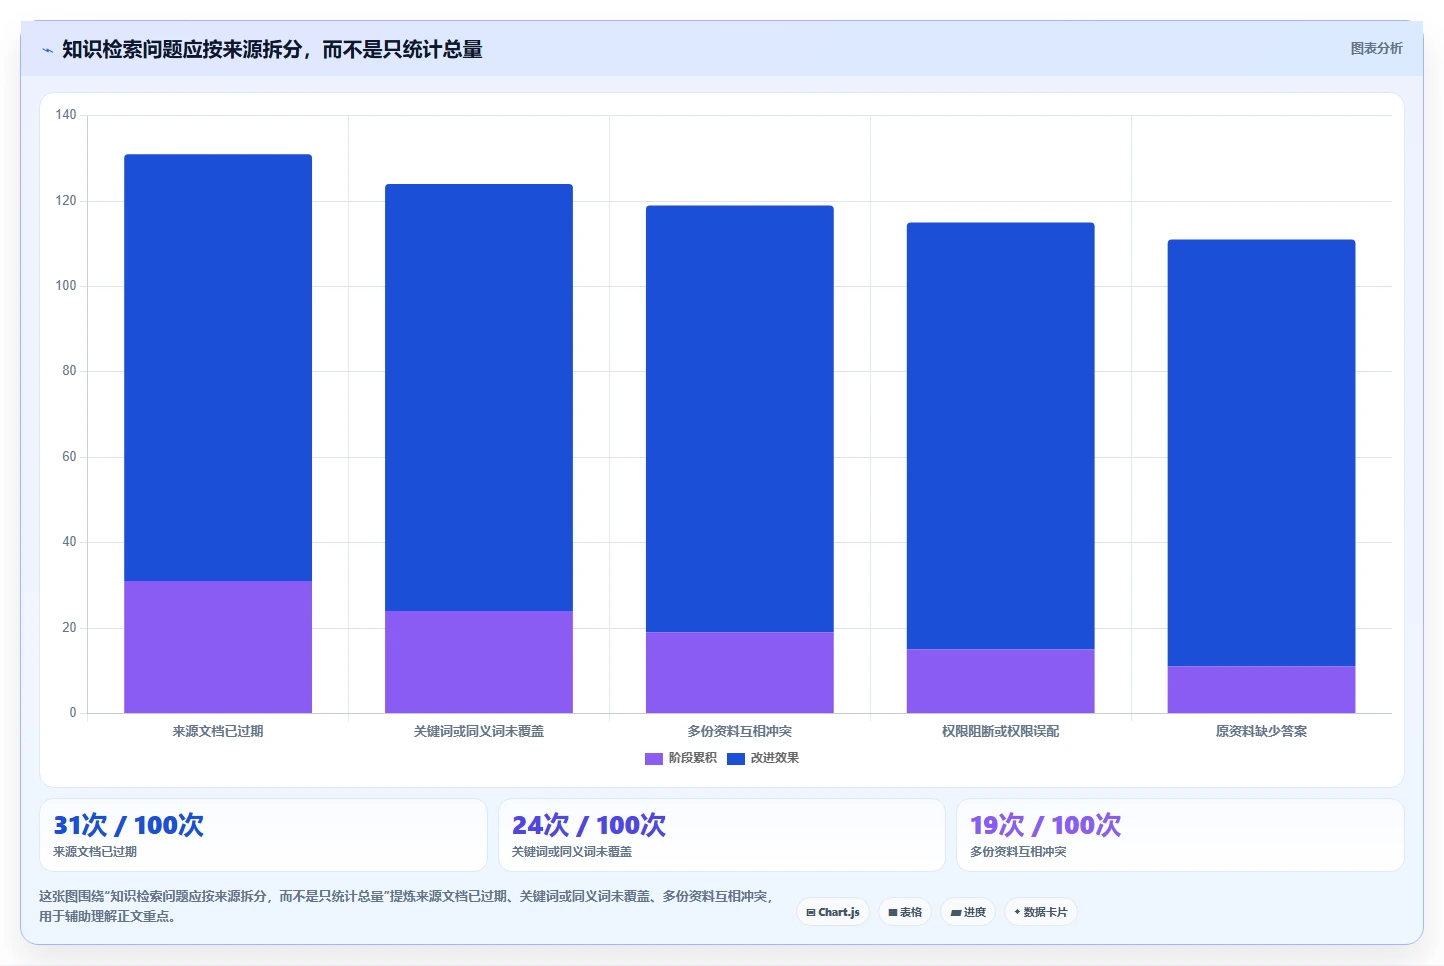Select the purple bar segment for 多份资料互相冲突

pyautogui.click(x=740, y=672)
